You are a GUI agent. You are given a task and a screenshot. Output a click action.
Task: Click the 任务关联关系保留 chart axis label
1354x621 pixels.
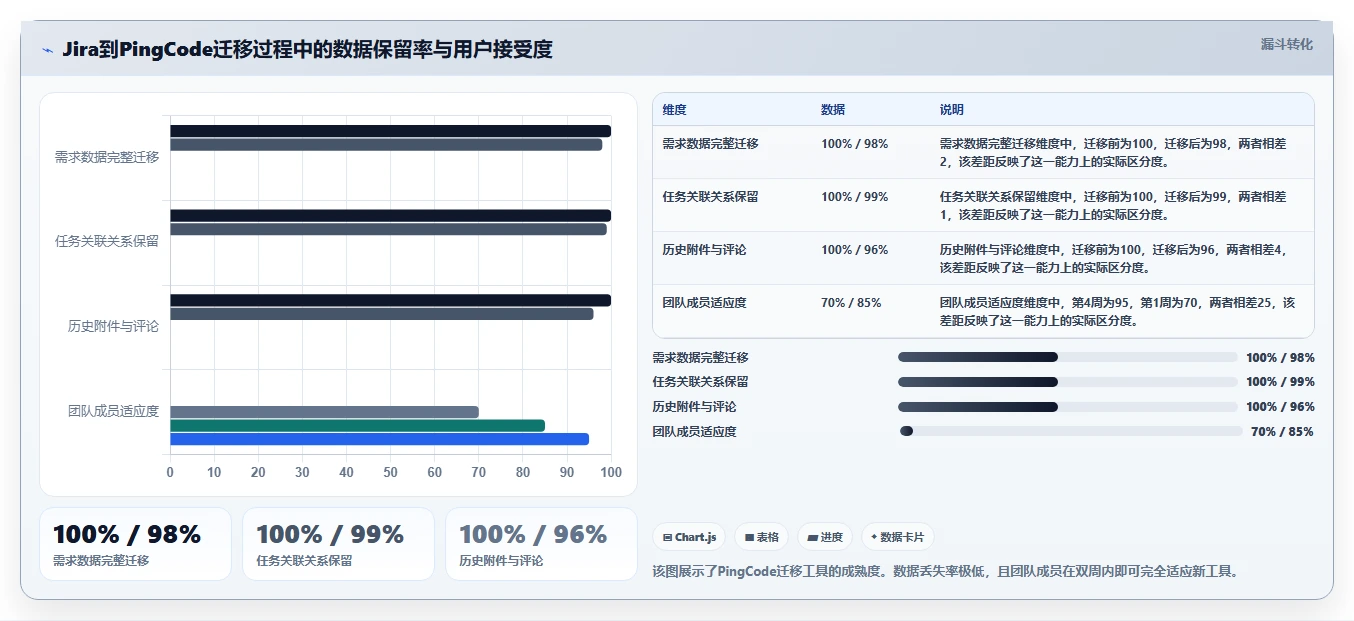[107, 241]
